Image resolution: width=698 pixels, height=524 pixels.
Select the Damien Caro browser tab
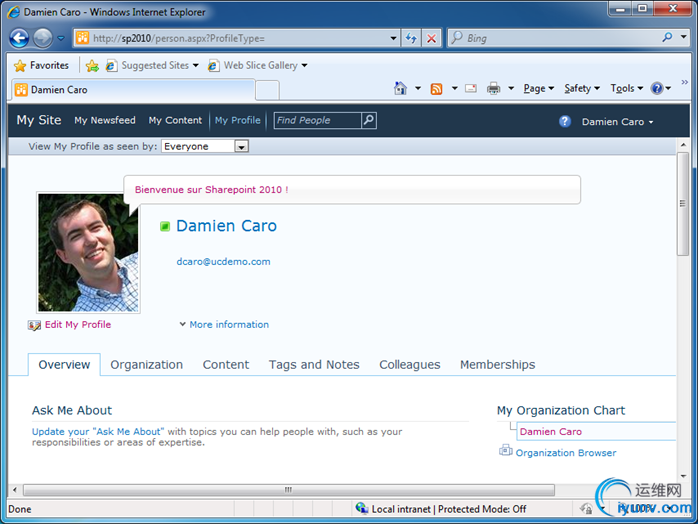coord(133,90)
